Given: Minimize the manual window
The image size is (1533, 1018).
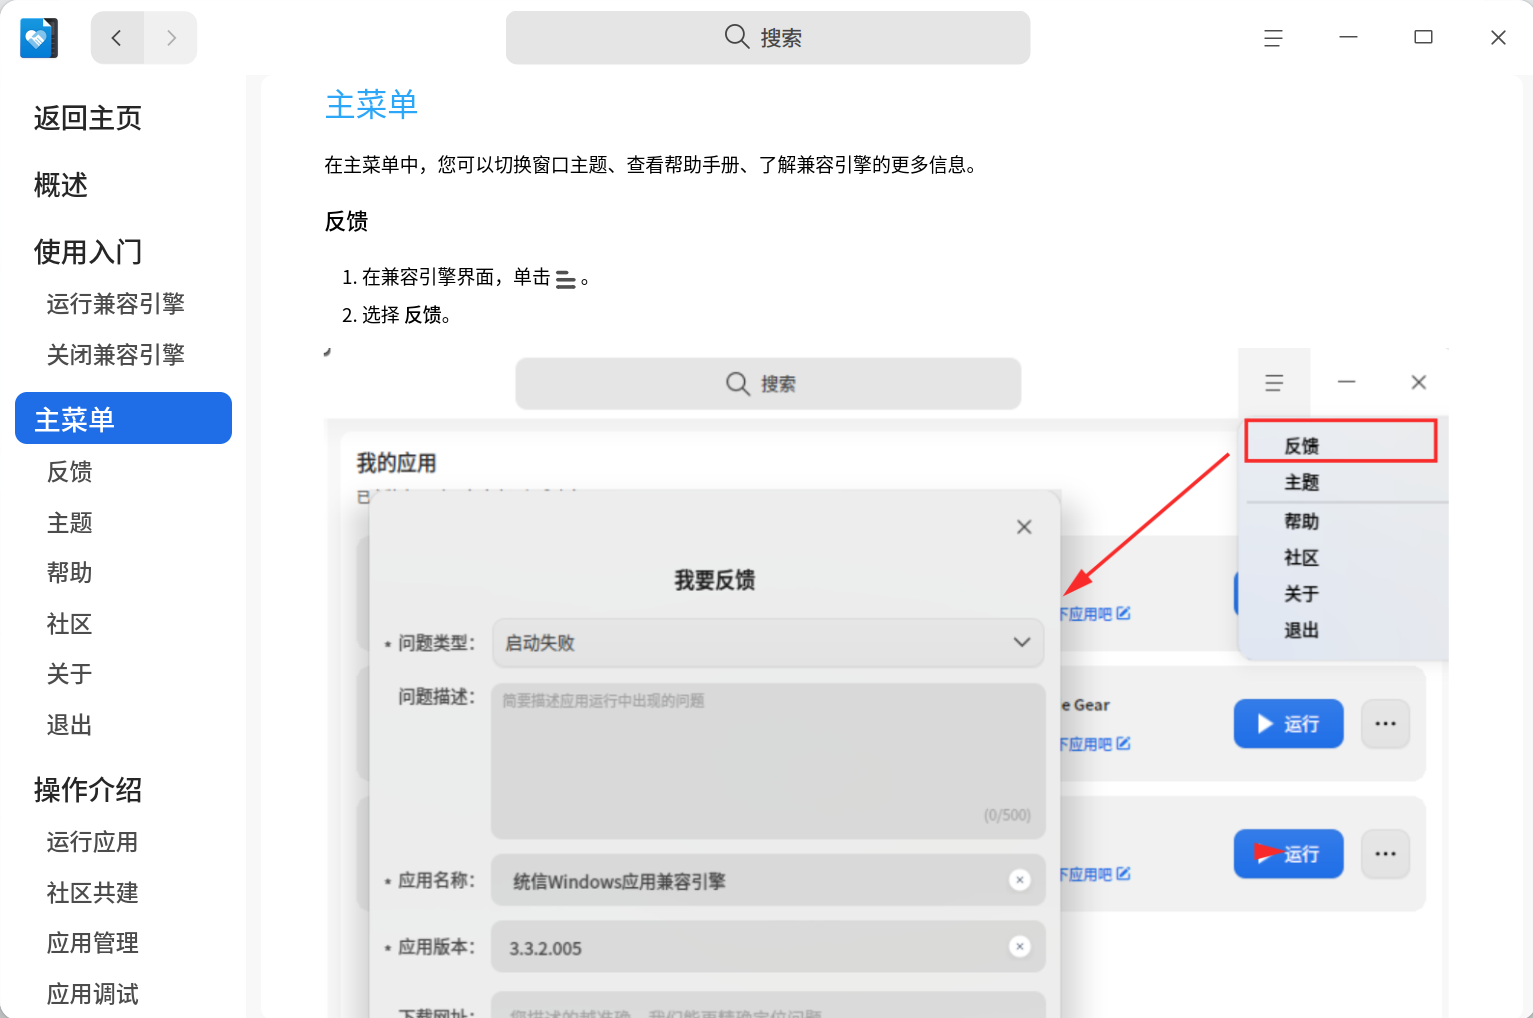Looking at the screenshot, I should click(x=1348, y=37).
